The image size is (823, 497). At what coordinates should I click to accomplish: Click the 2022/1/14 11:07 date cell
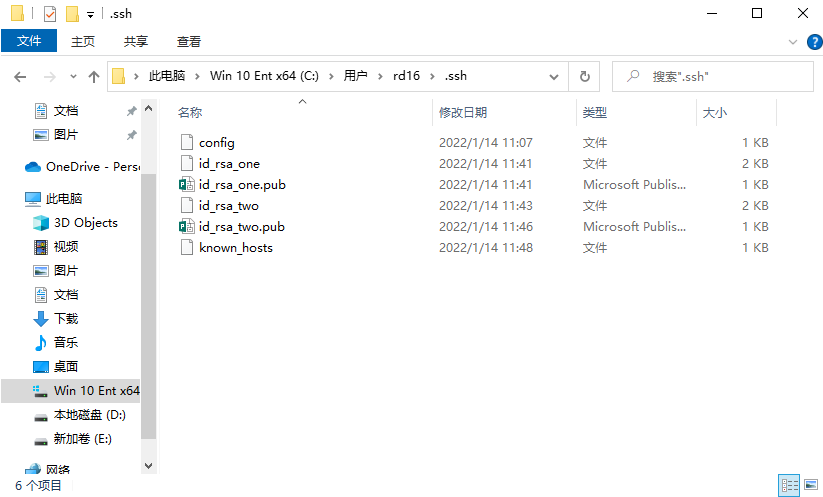486,143
